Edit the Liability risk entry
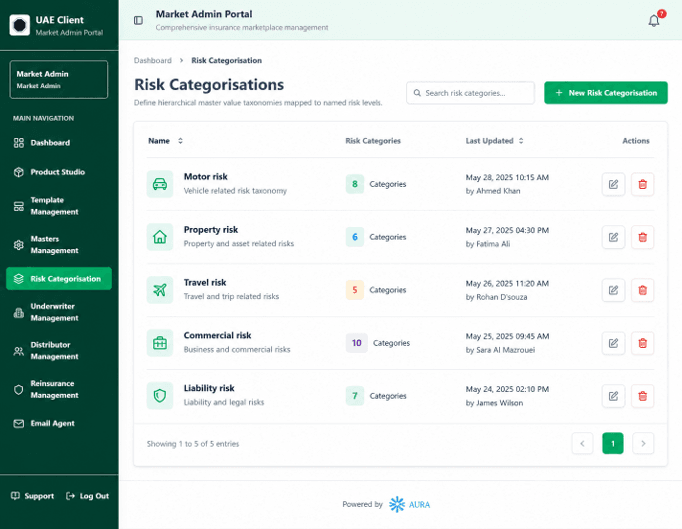Viewport: 682px width, 529px height. (613, 396)
